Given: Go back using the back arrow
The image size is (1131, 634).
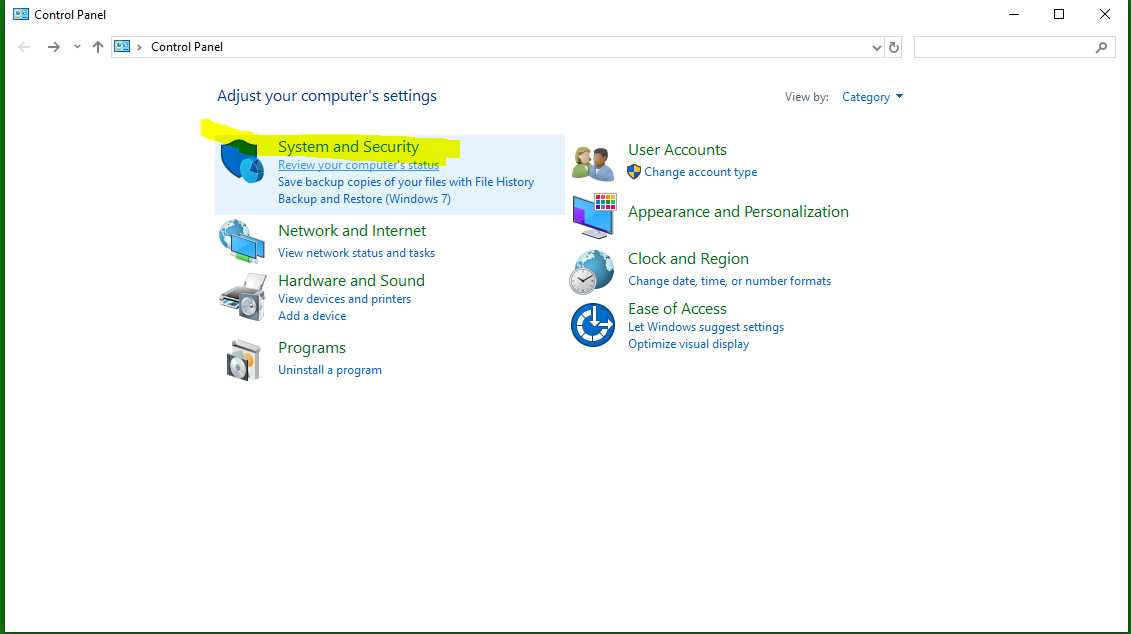Looking at the screenshot, I should pyautogui.click(x=24, y=47).
